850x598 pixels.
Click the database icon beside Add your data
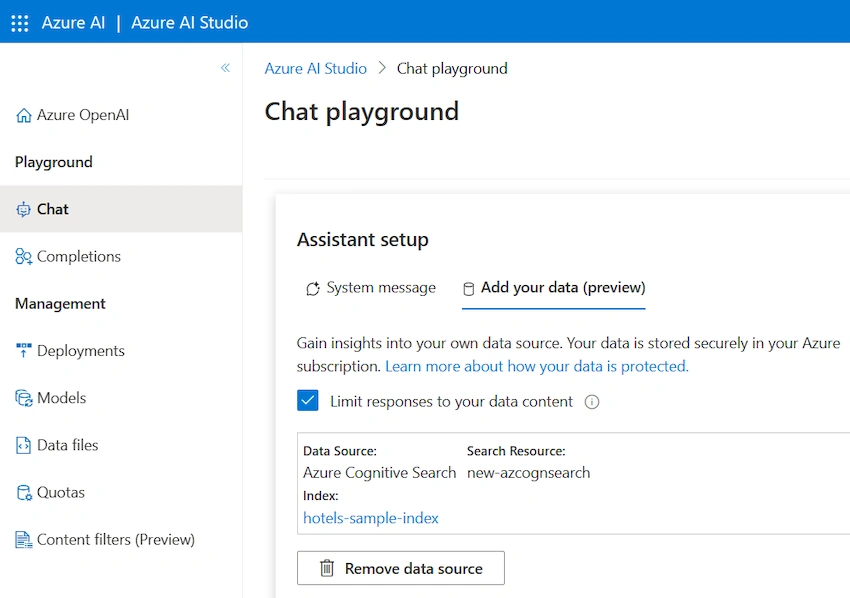(x=468, y=288)
